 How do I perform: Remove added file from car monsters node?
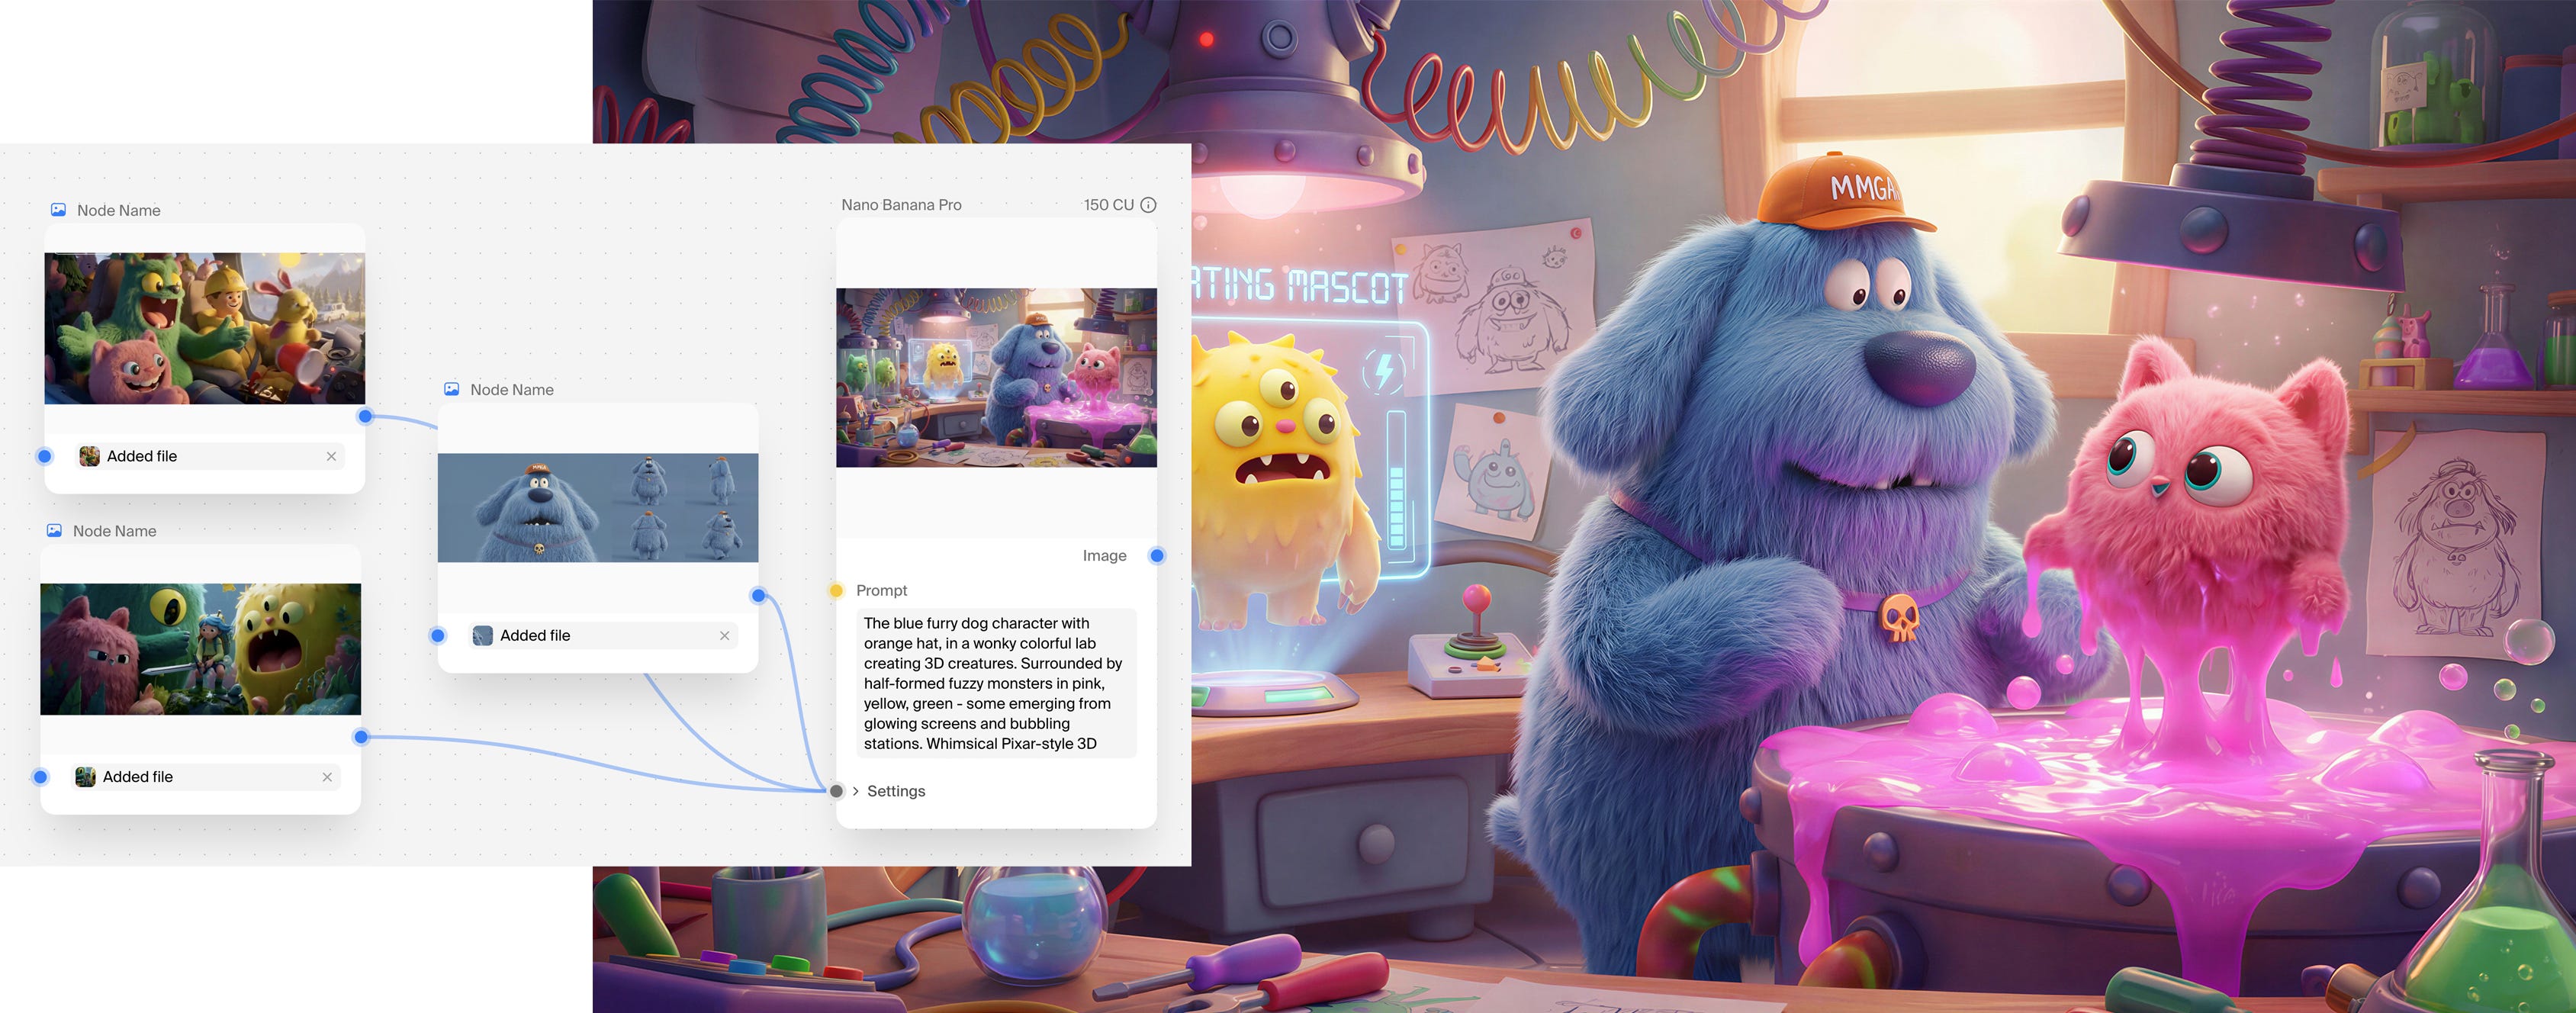pyautogui.click(x=331, y=456)
